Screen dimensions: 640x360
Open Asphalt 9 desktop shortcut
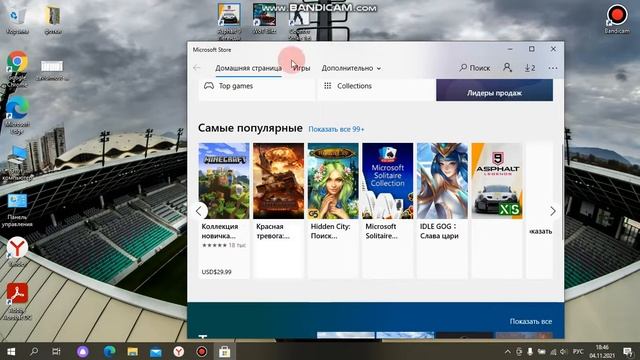click(229, 21)
